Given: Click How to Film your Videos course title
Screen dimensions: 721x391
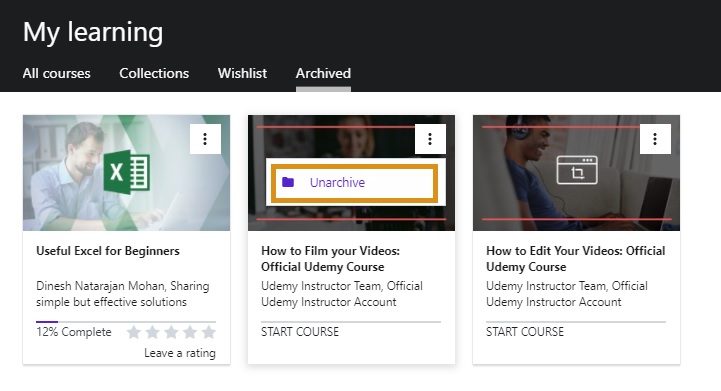Looking at the screenshot, I should click(x=331, y=259).
